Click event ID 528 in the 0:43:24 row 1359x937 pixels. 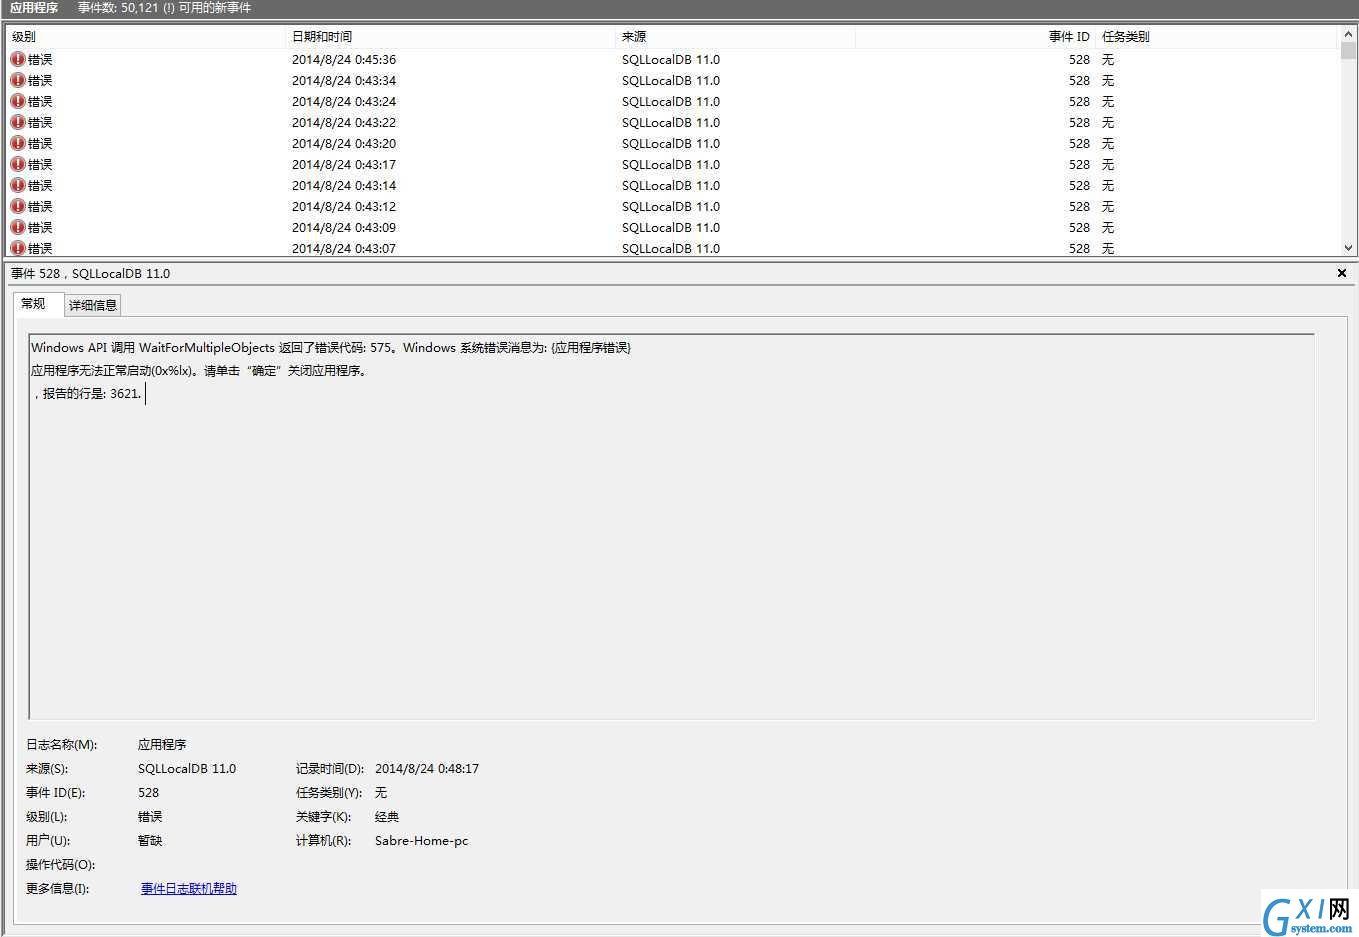[x=1079, y=101]
